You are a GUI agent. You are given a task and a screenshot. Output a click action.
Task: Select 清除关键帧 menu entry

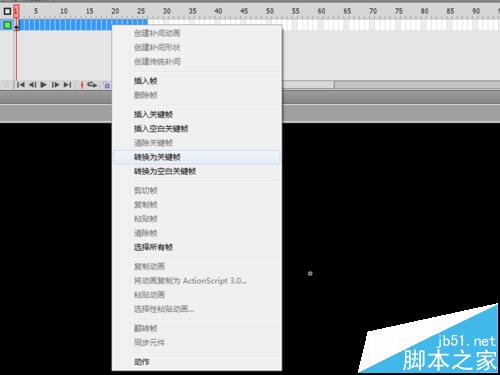197,143
